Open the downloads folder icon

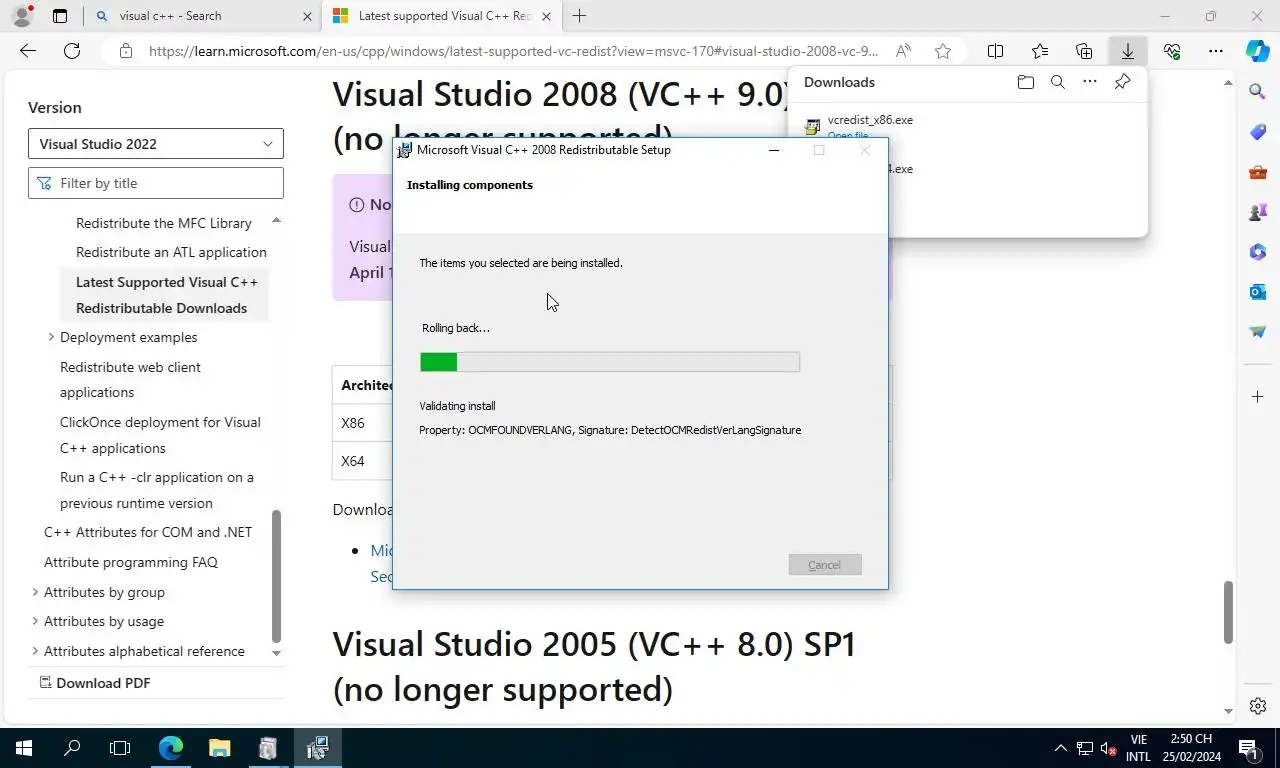1025,82
